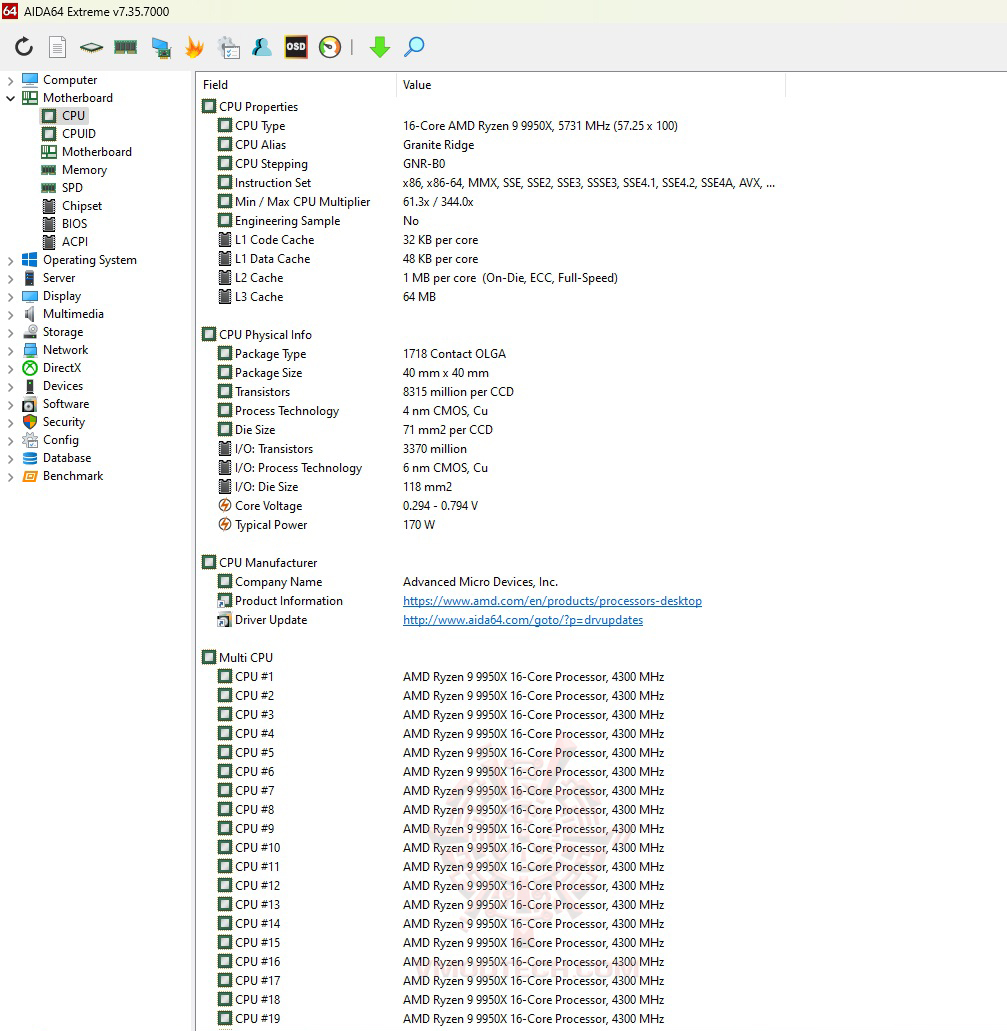Select CPUID in the sidebar tree
The height and width of the screenshot is (1031, 1007).
click(x=78, y=133)
